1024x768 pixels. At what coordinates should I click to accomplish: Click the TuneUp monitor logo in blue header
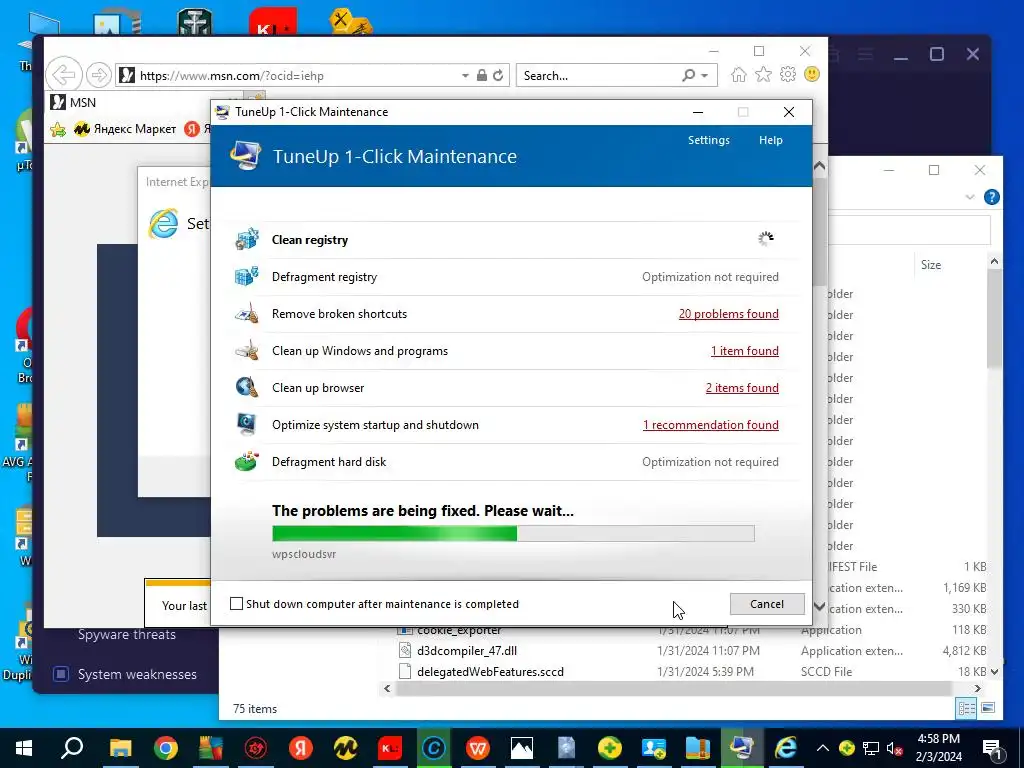tap(246, 156)
